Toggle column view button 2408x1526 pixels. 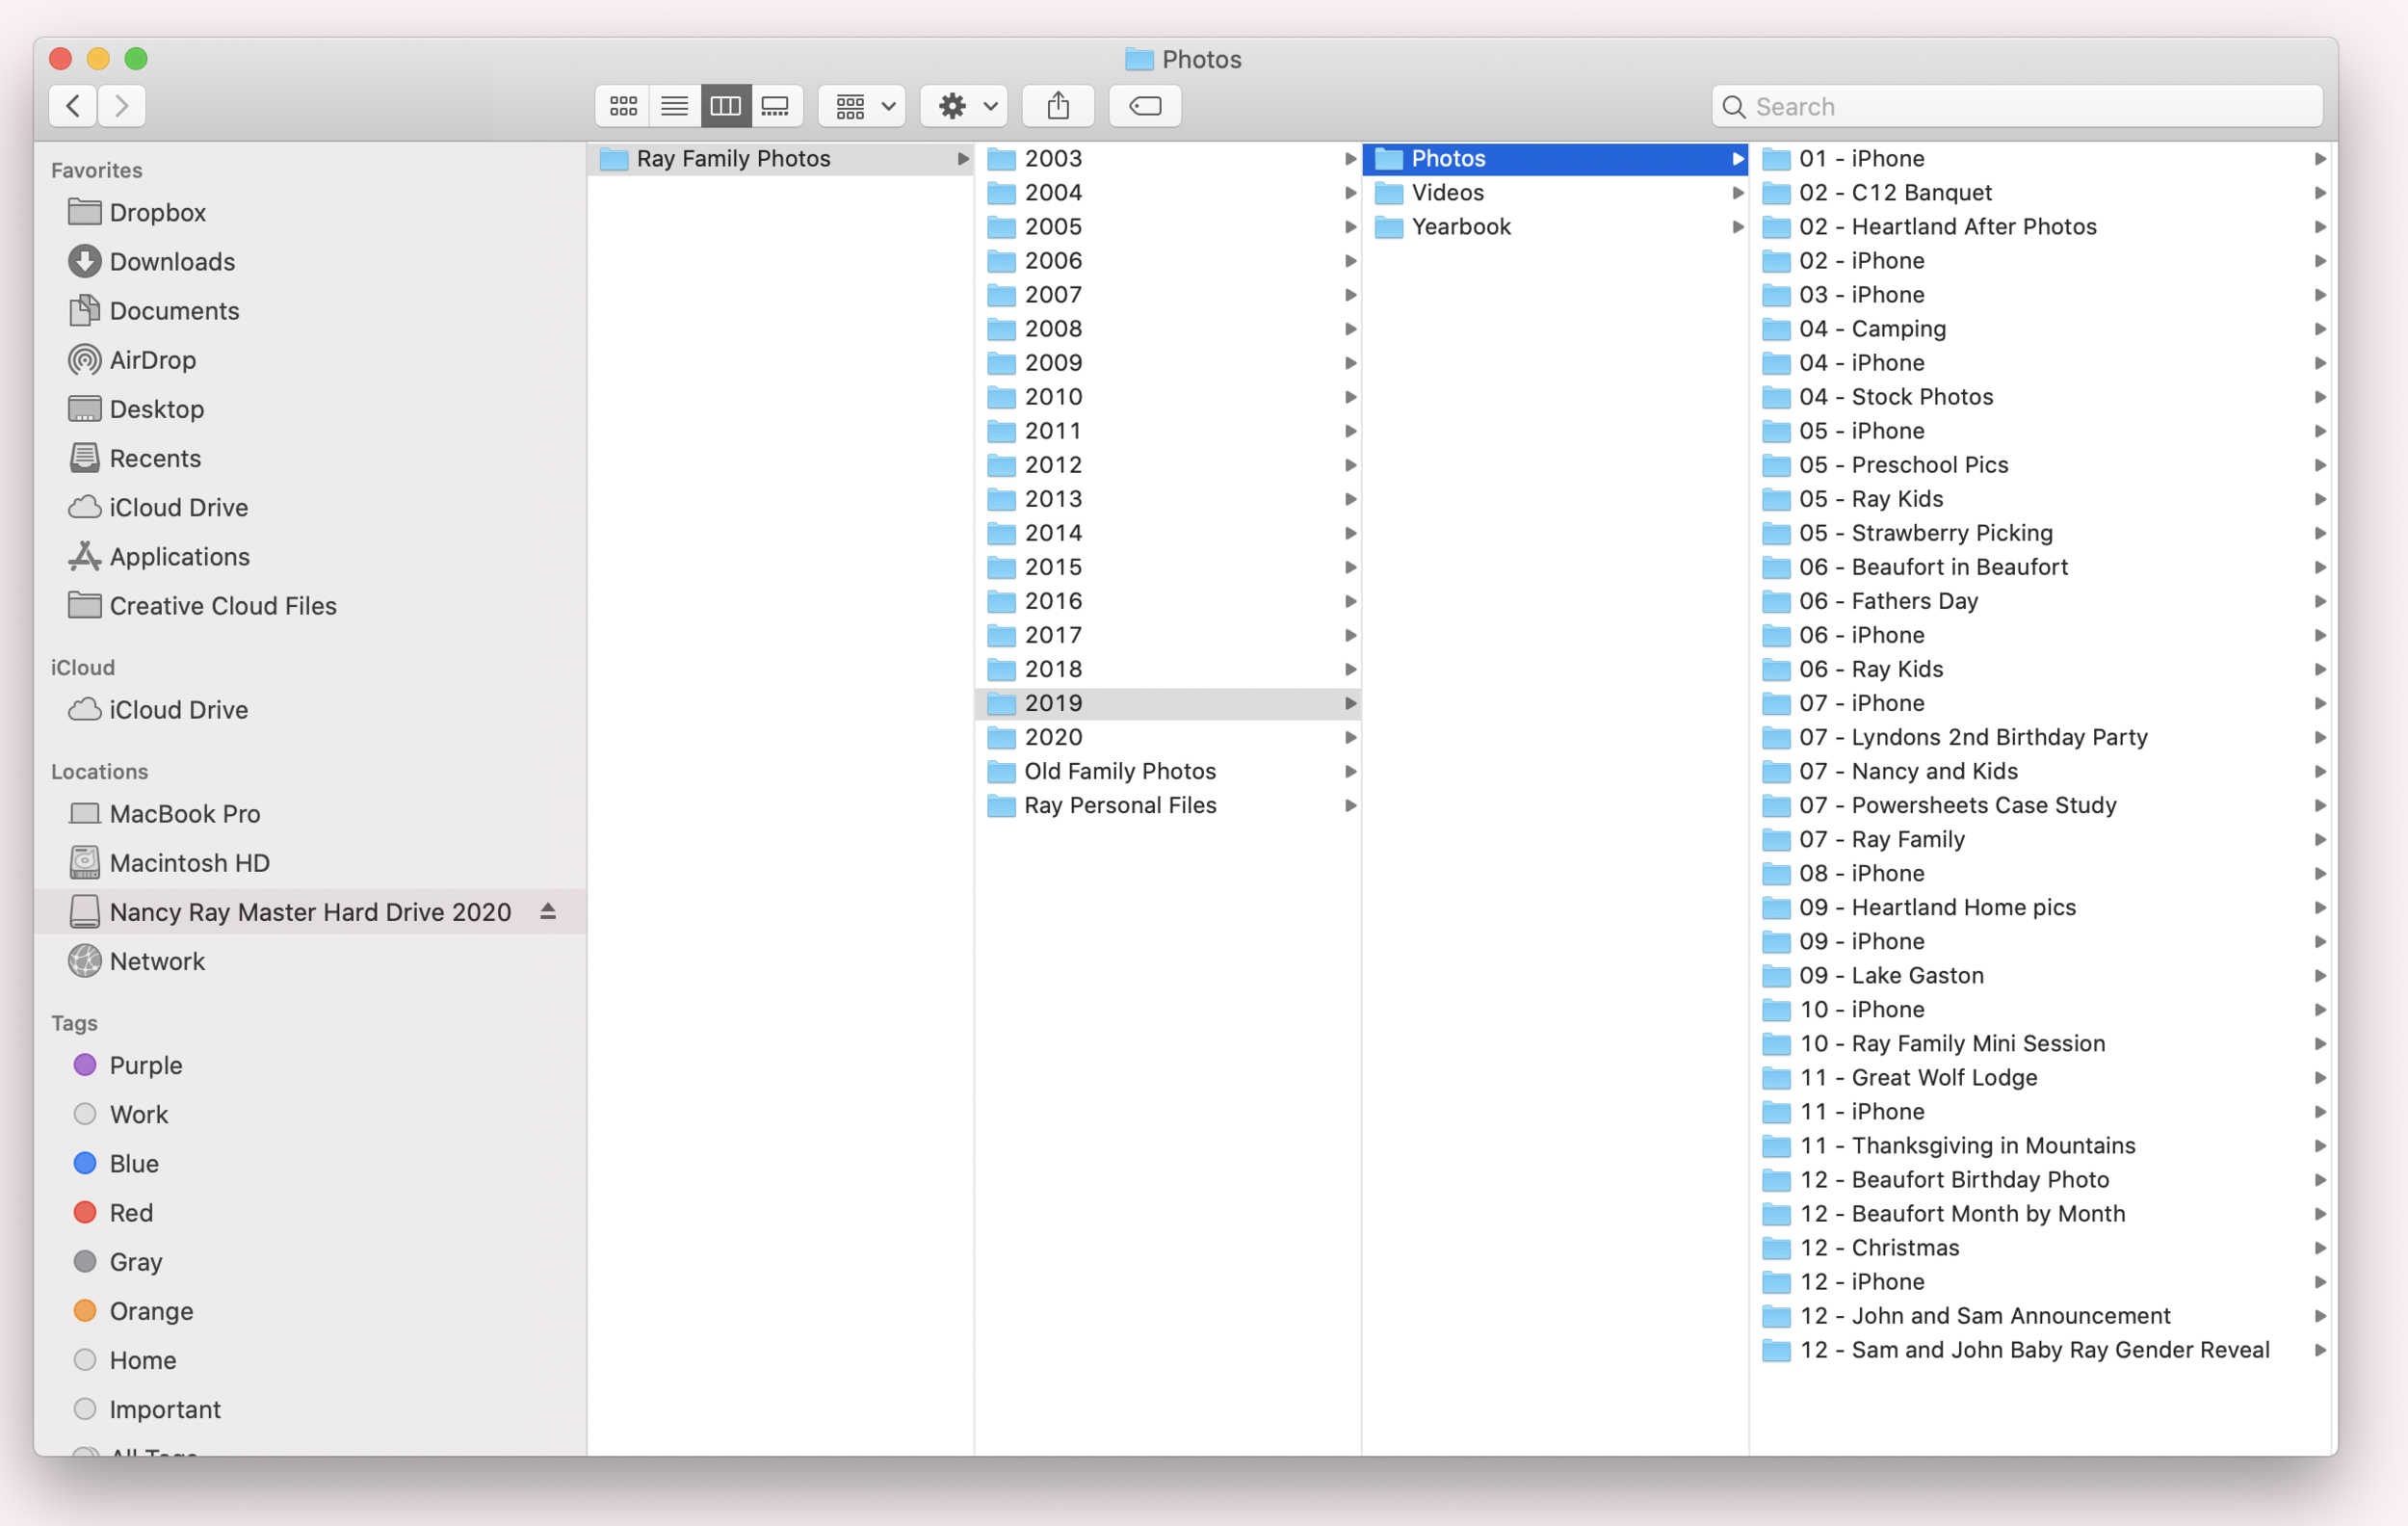[x=725, y=106]
